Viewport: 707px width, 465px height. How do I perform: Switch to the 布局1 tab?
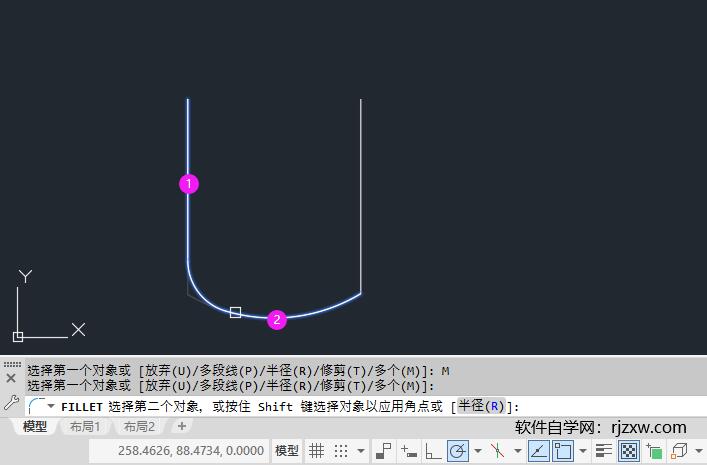click(85, 426)
